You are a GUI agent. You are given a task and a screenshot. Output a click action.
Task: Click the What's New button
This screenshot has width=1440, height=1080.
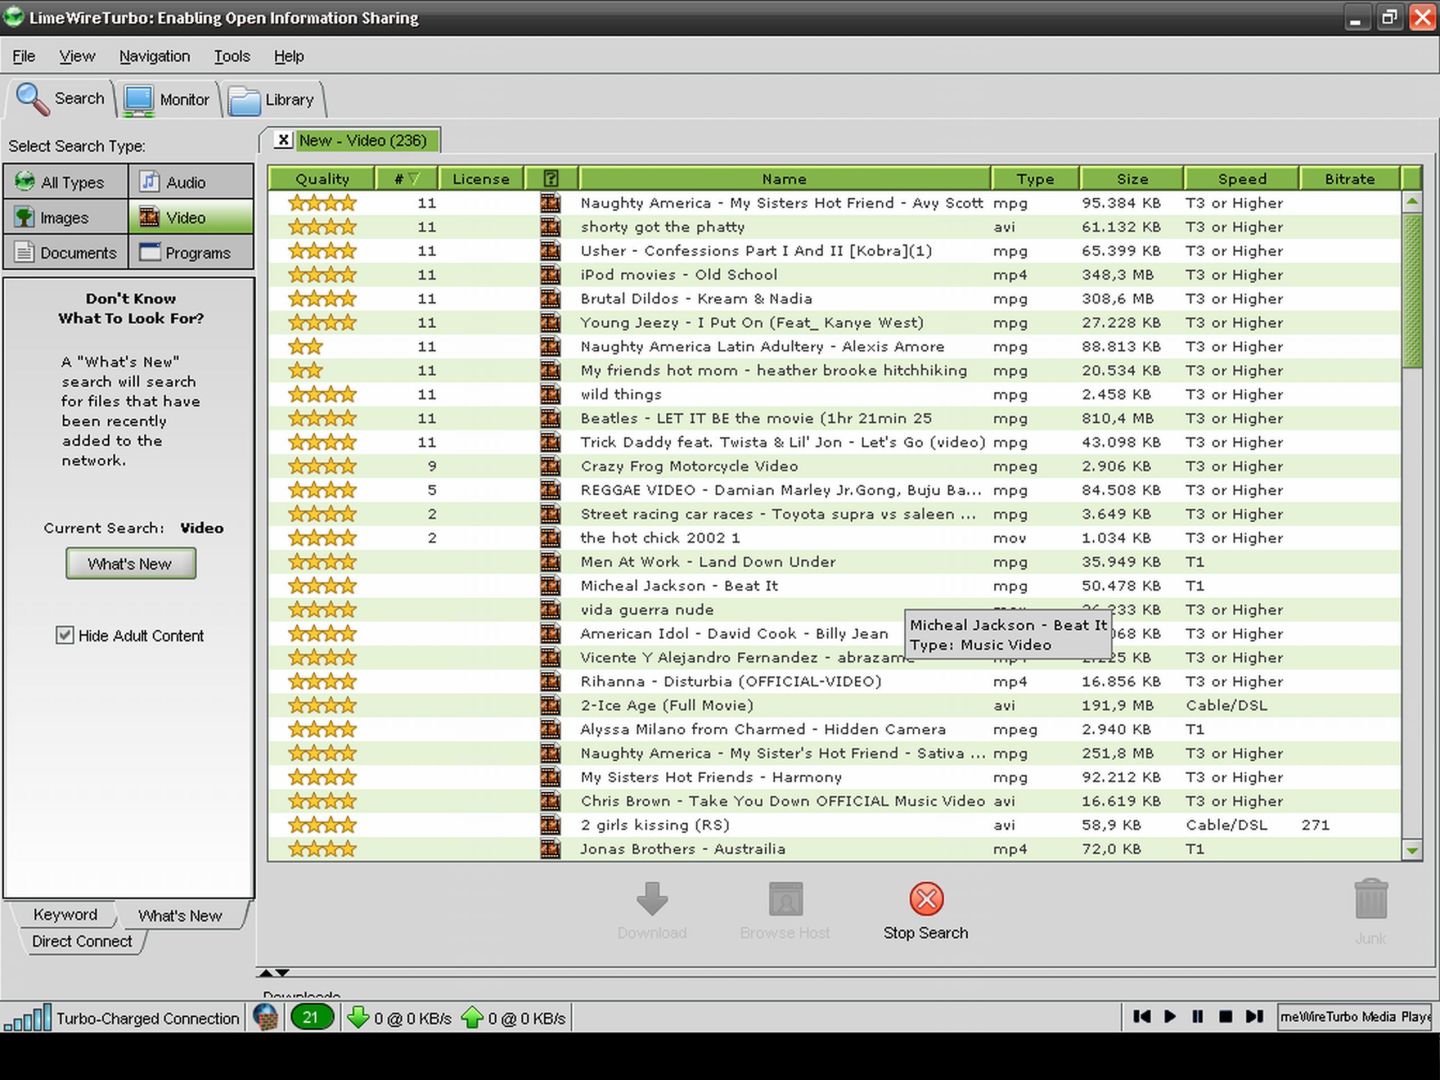click(130, 564)
